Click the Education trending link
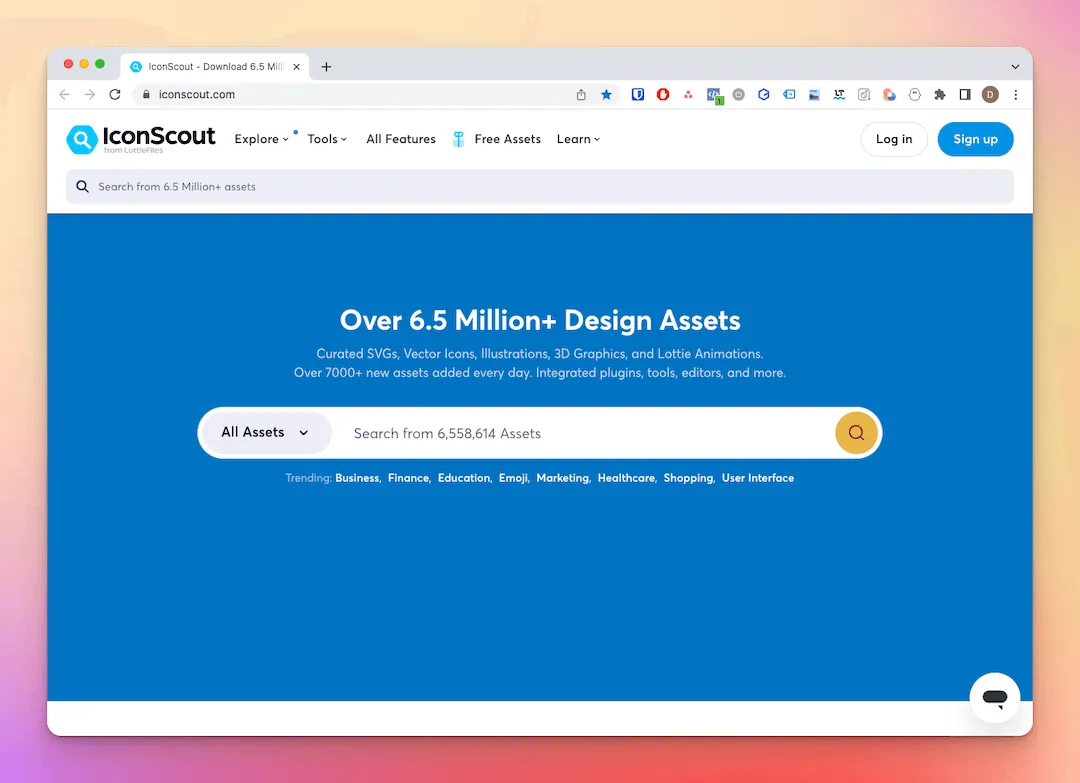This screenshot has height=783, width=1080. (x=464, y=478)
